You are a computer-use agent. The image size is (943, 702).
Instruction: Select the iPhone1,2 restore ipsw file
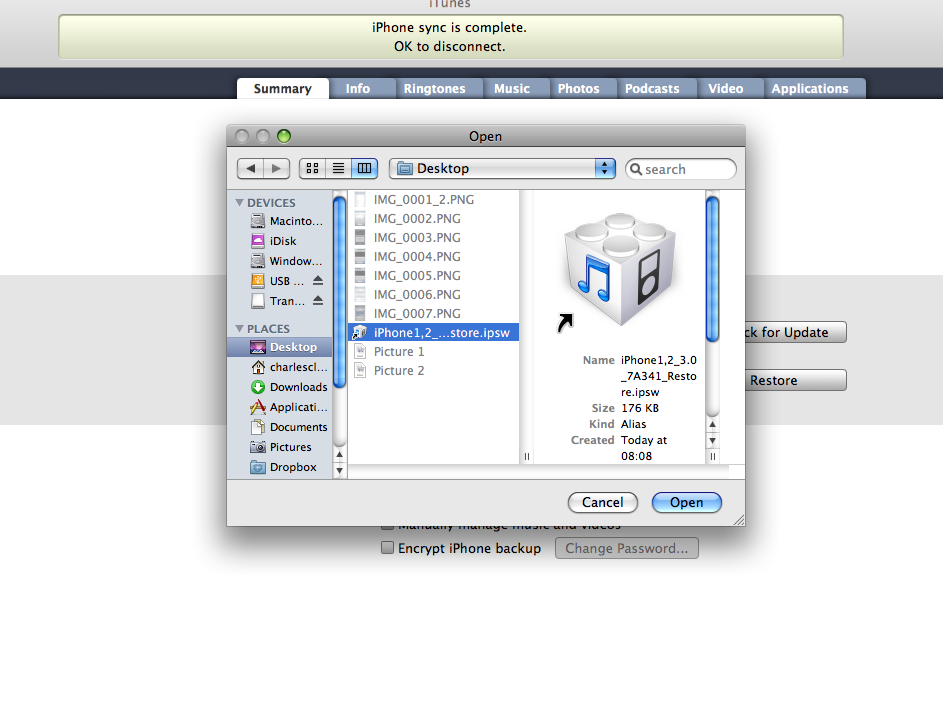tap(433, 333)
